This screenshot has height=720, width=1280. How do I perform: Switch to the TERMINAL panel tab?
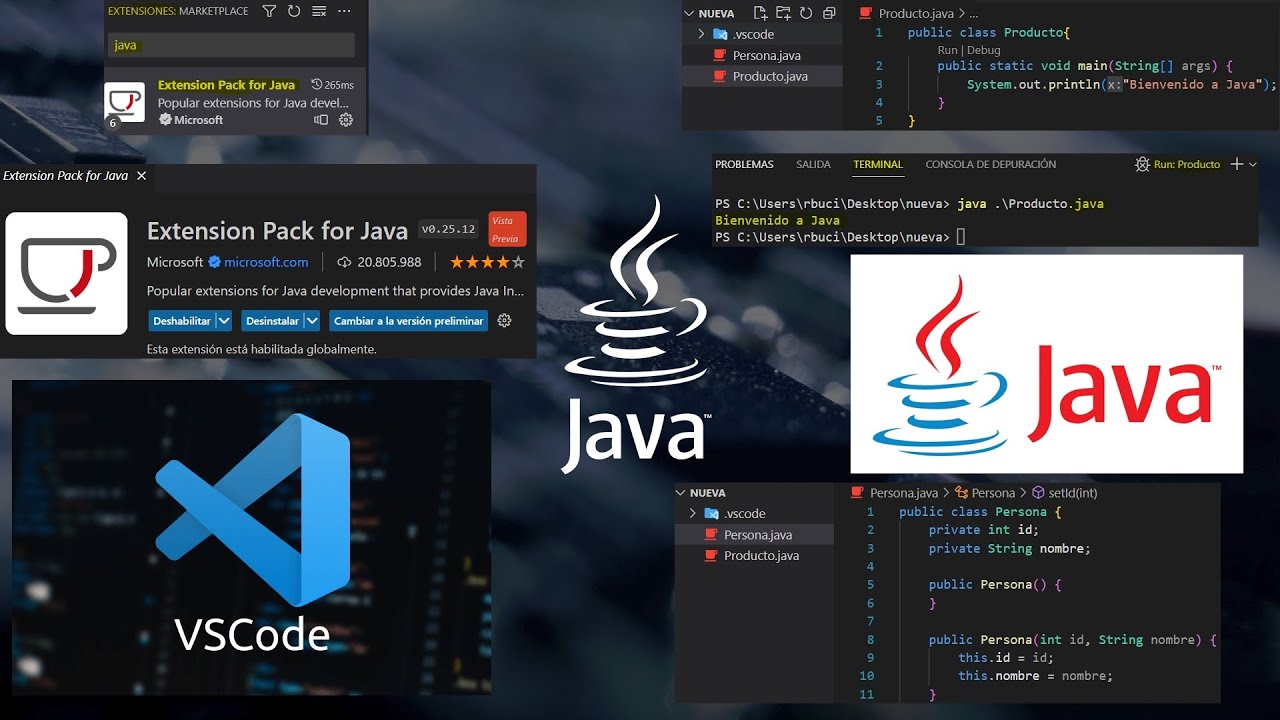(x=878, y=164)
